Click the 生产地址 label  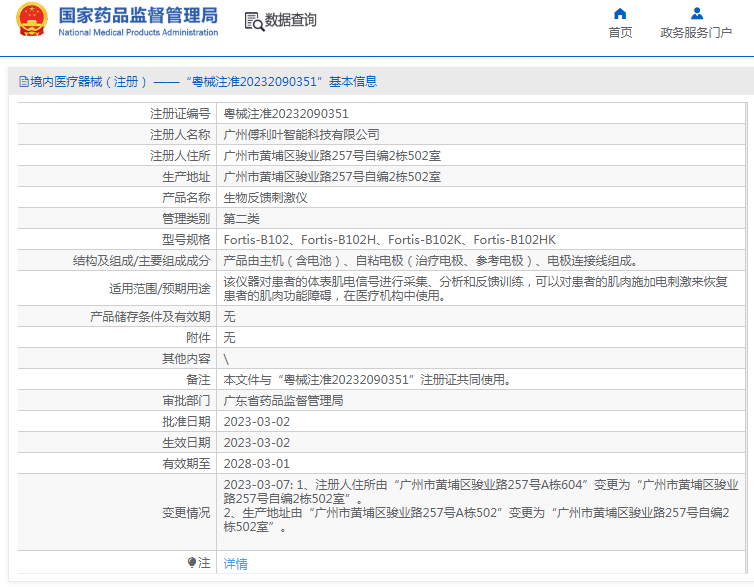(186, 177)
